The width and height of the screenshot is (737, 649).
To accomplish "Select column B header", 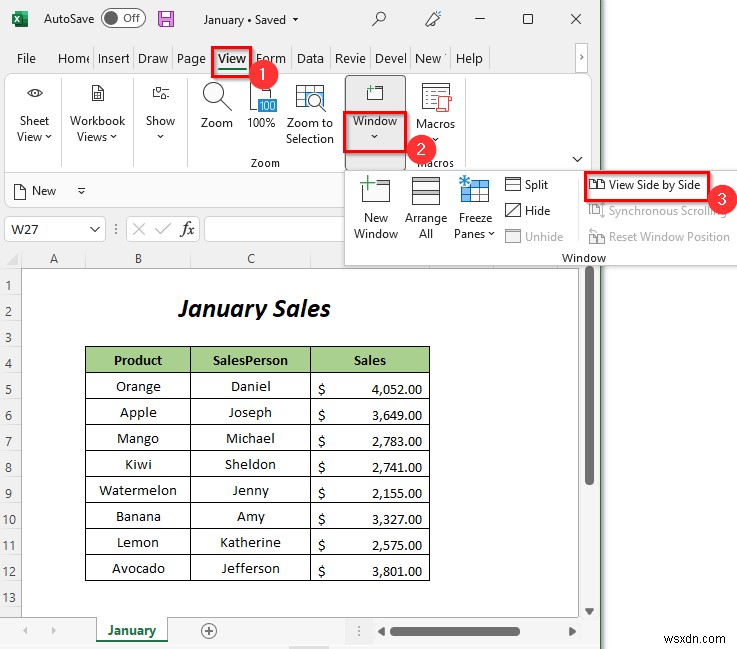I will coord(138,258).
